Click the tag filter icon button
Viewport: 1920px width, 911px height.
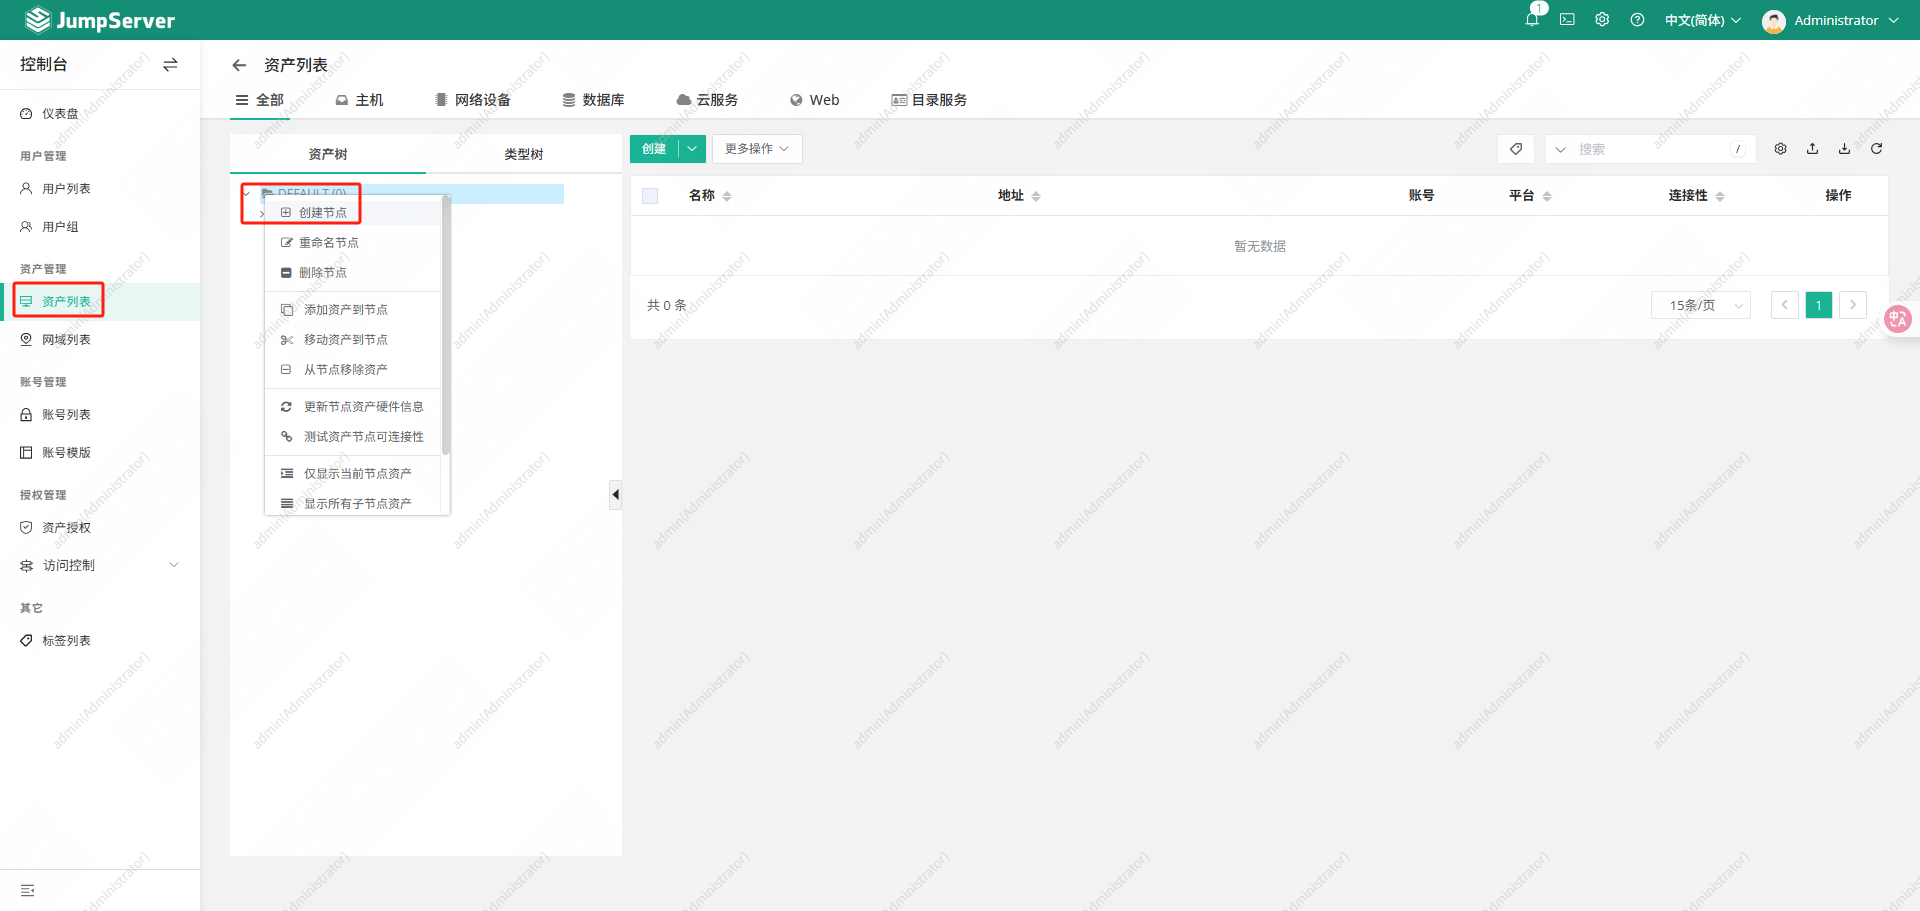coord(1516,149)
